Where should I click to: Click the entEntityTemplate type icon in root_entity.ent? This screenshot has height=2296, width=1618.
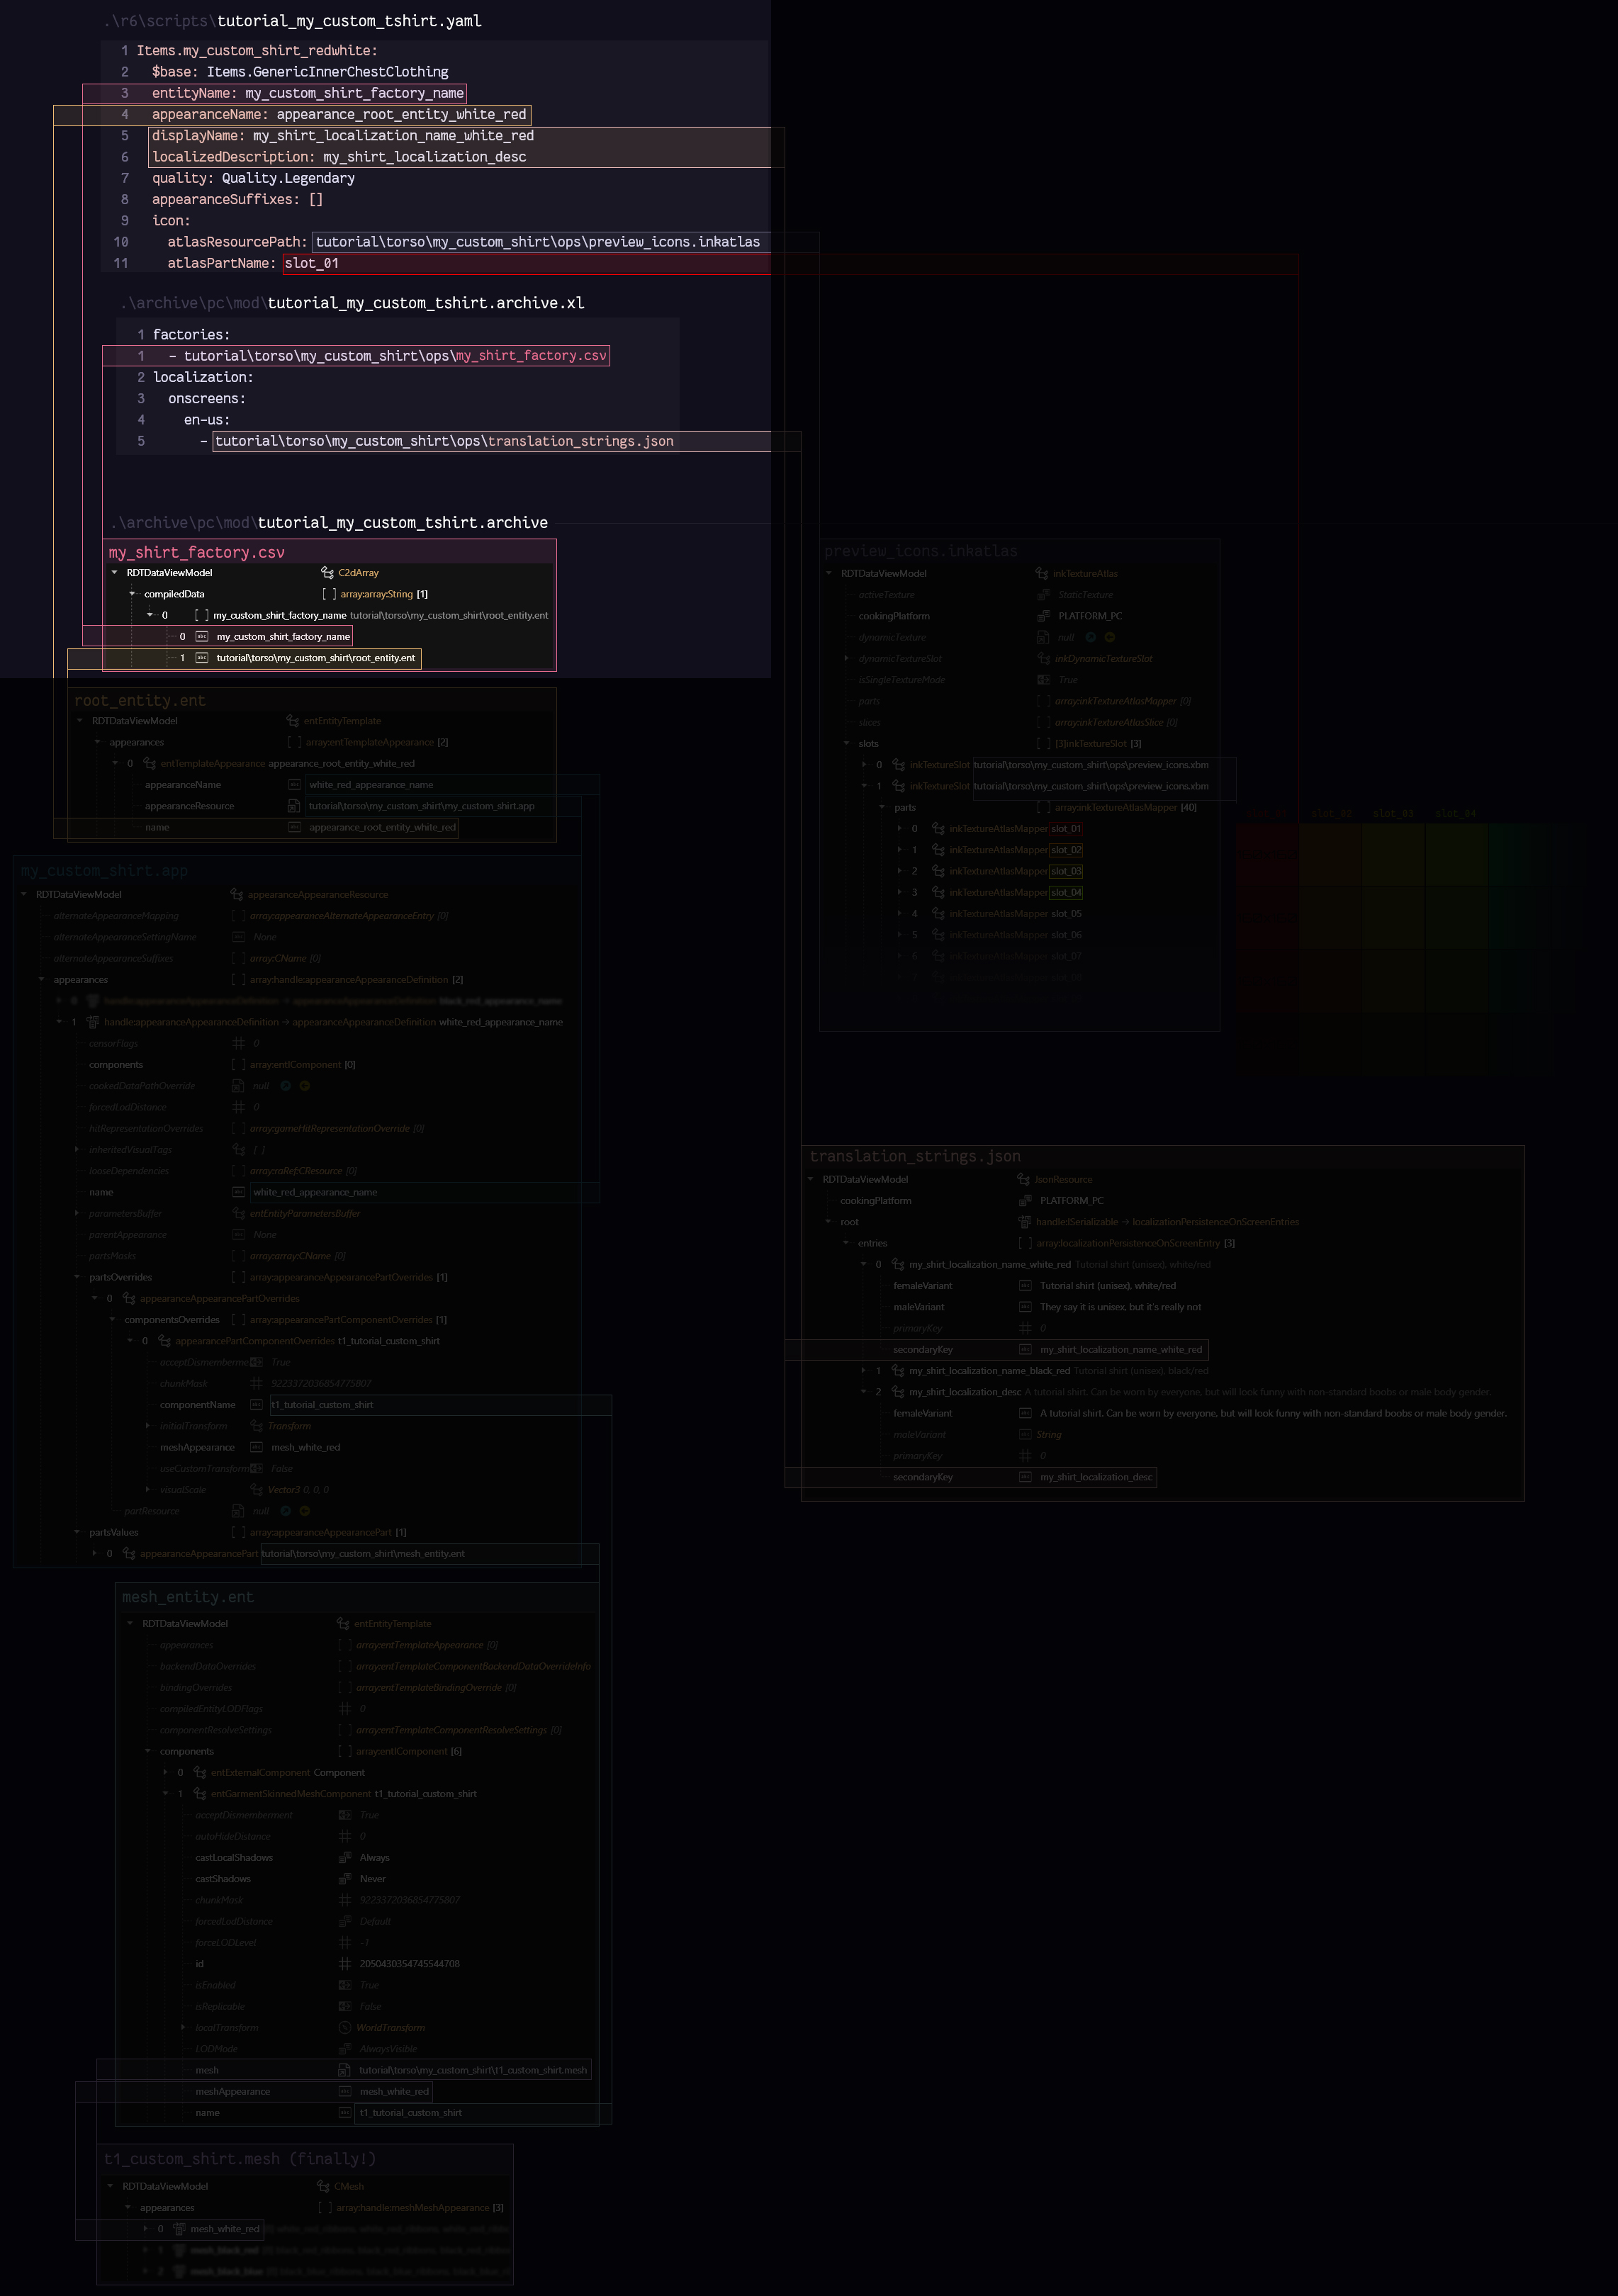pos(293,721)
